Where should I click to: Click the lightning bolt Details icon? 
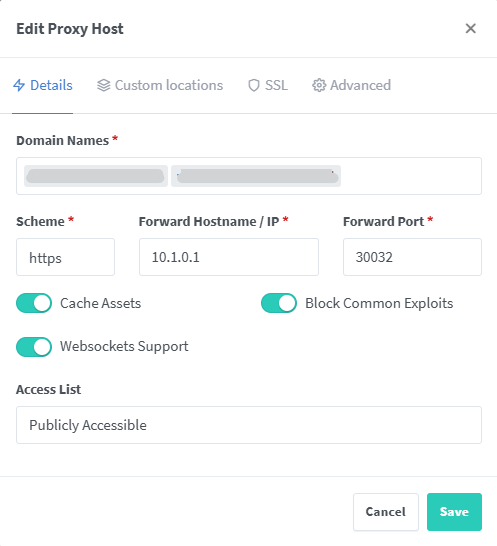(x=19, y=85)
